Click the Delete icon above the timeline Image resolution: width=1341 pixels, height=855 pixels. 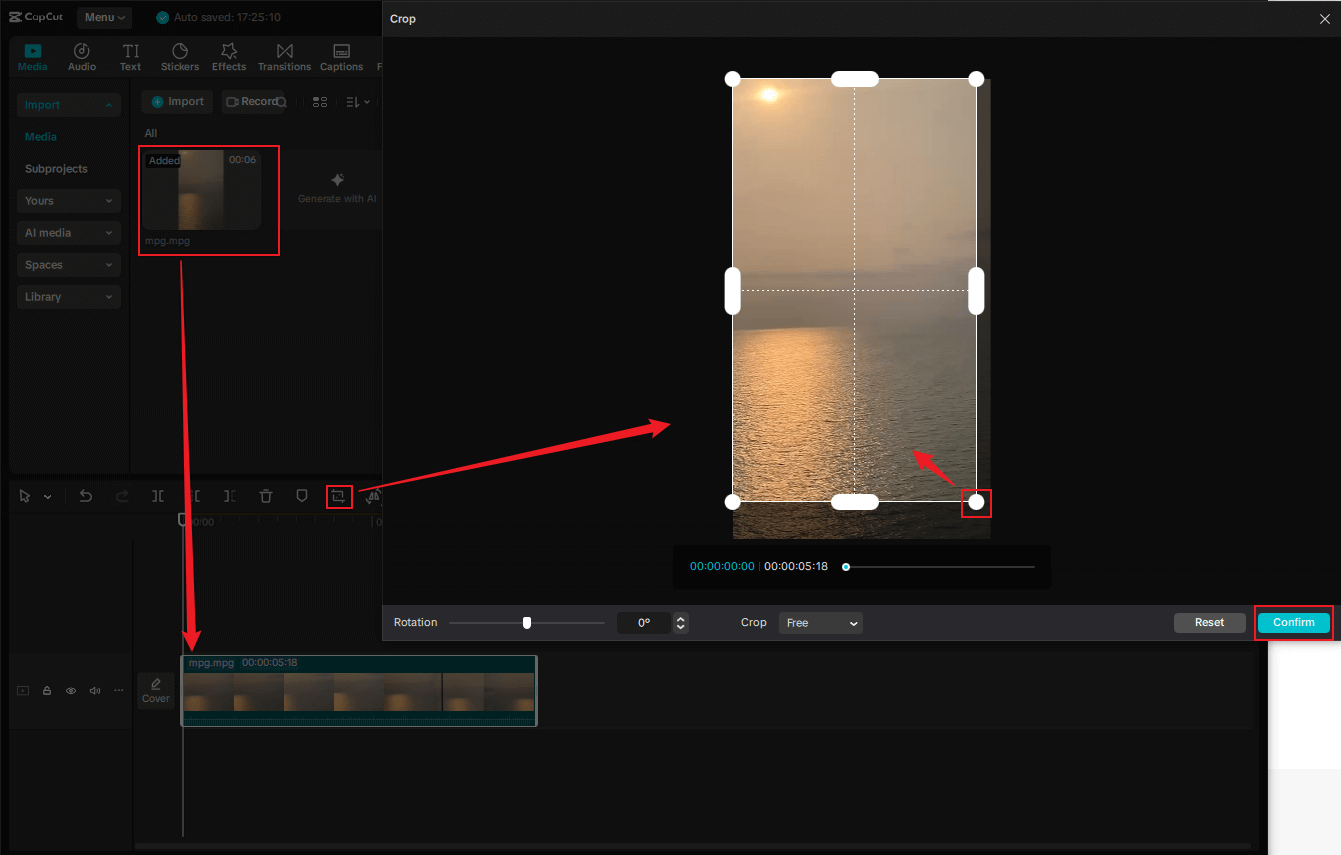264,496
